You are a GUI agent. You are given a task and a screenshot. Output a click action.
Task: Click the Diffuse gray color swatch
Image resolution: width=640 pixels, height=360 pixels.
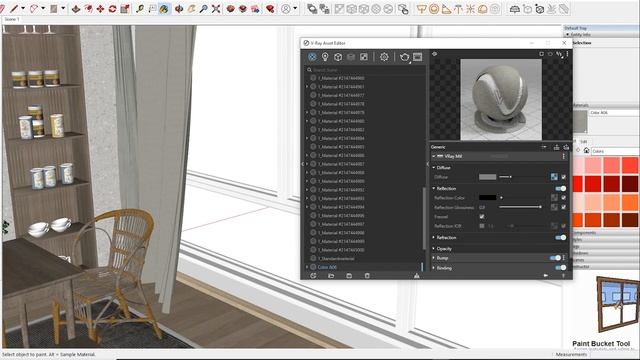(487, 177)
